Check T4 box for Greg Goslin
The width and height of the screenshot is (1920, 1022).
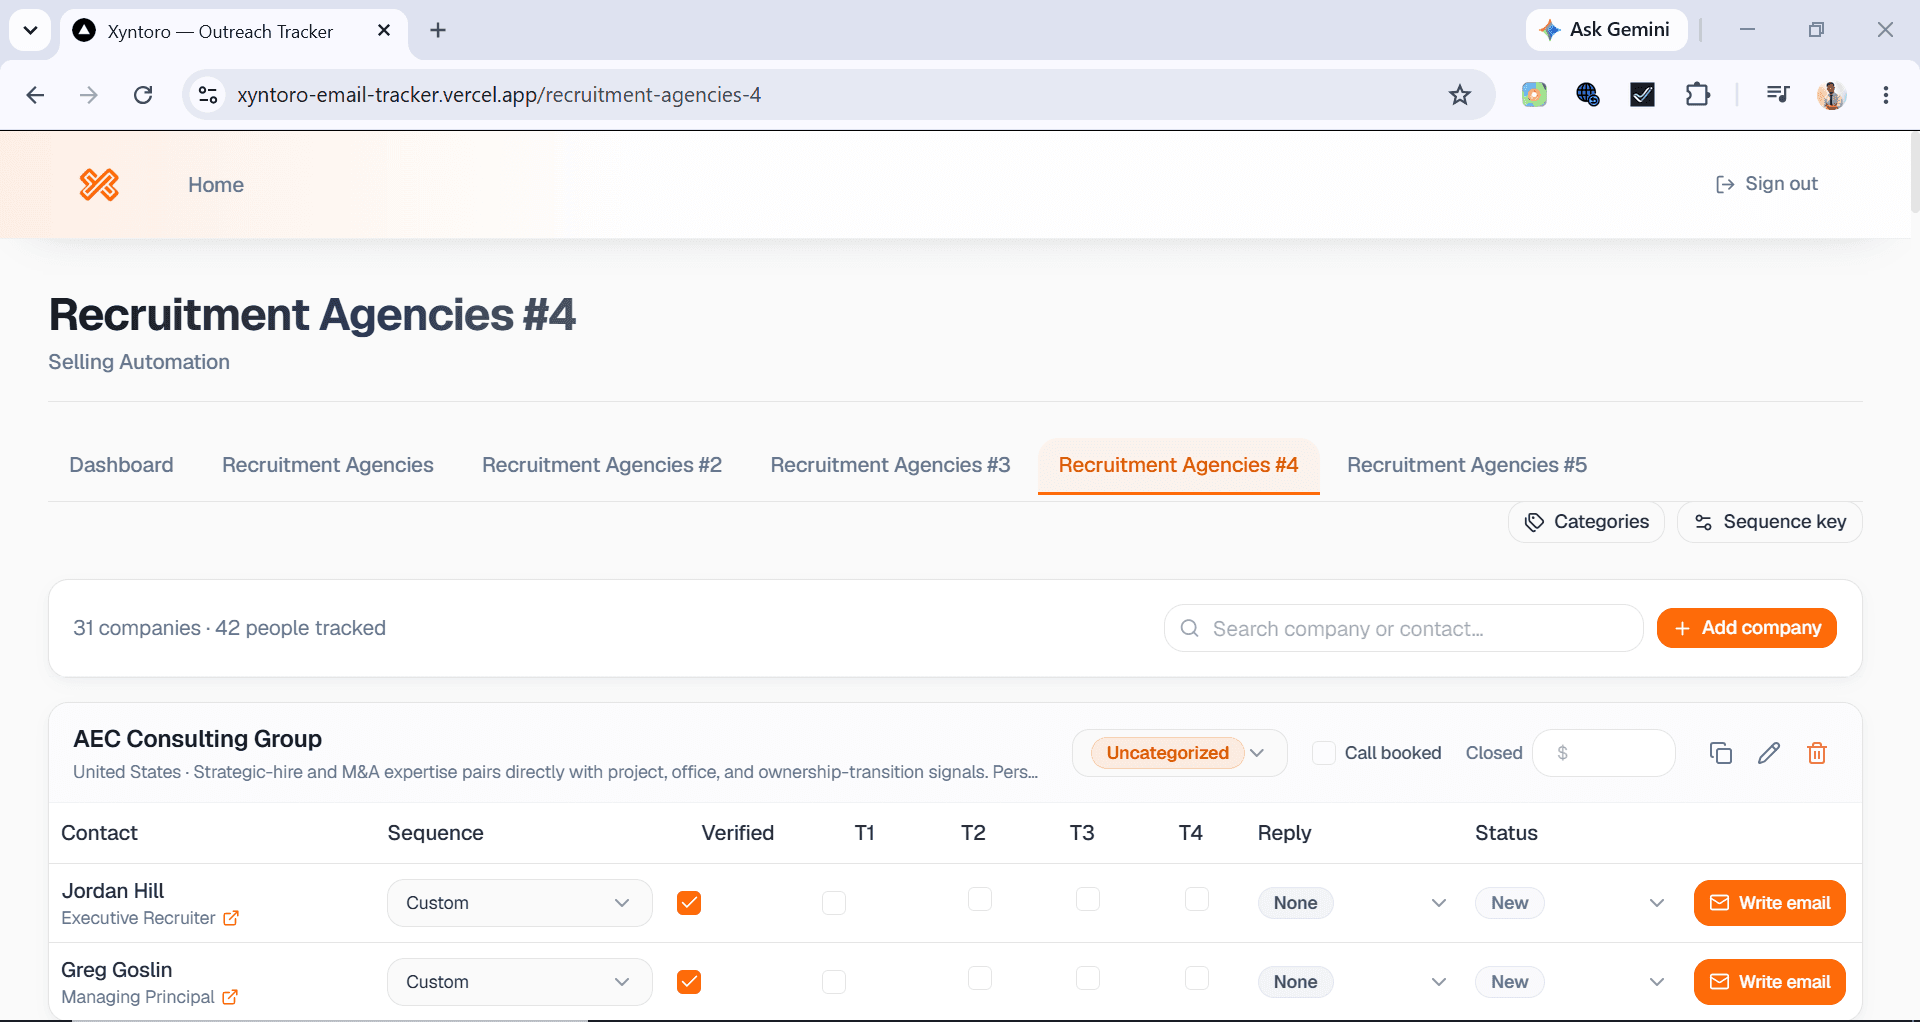click(x=1197, y=978)
